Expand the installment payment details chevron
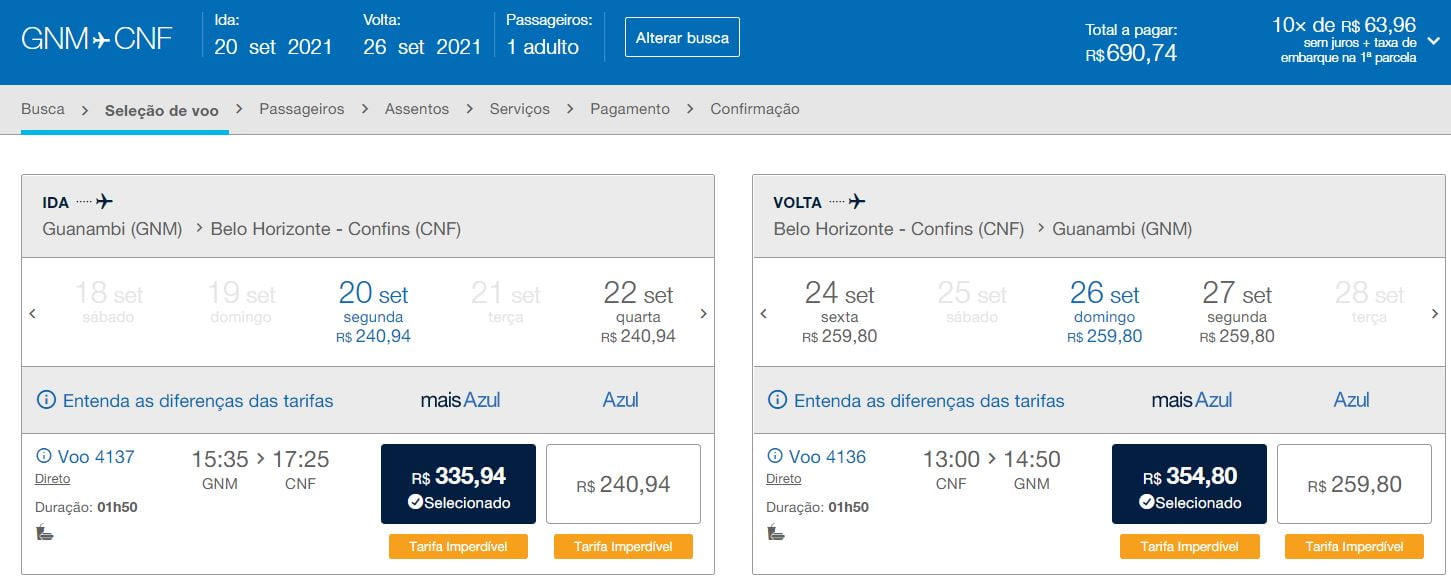Viewport: 1451px width, 578px height. pyautogui.click(x=1434, y=41)
